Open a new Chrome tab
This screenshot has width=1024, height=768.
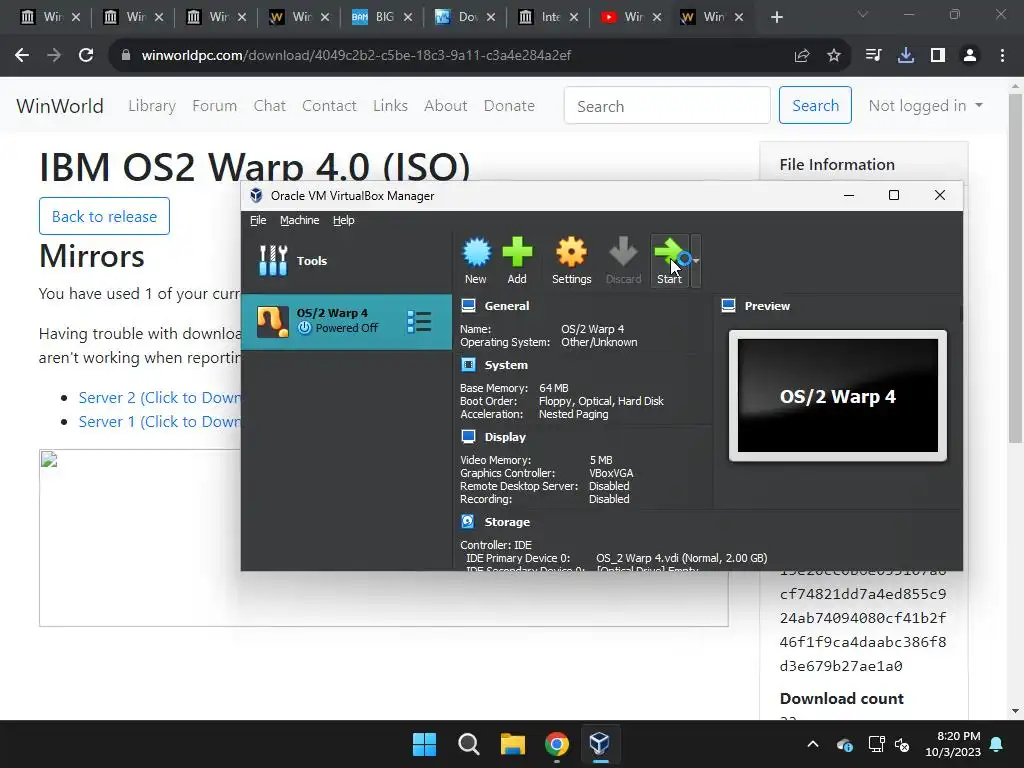pos(776,18)
